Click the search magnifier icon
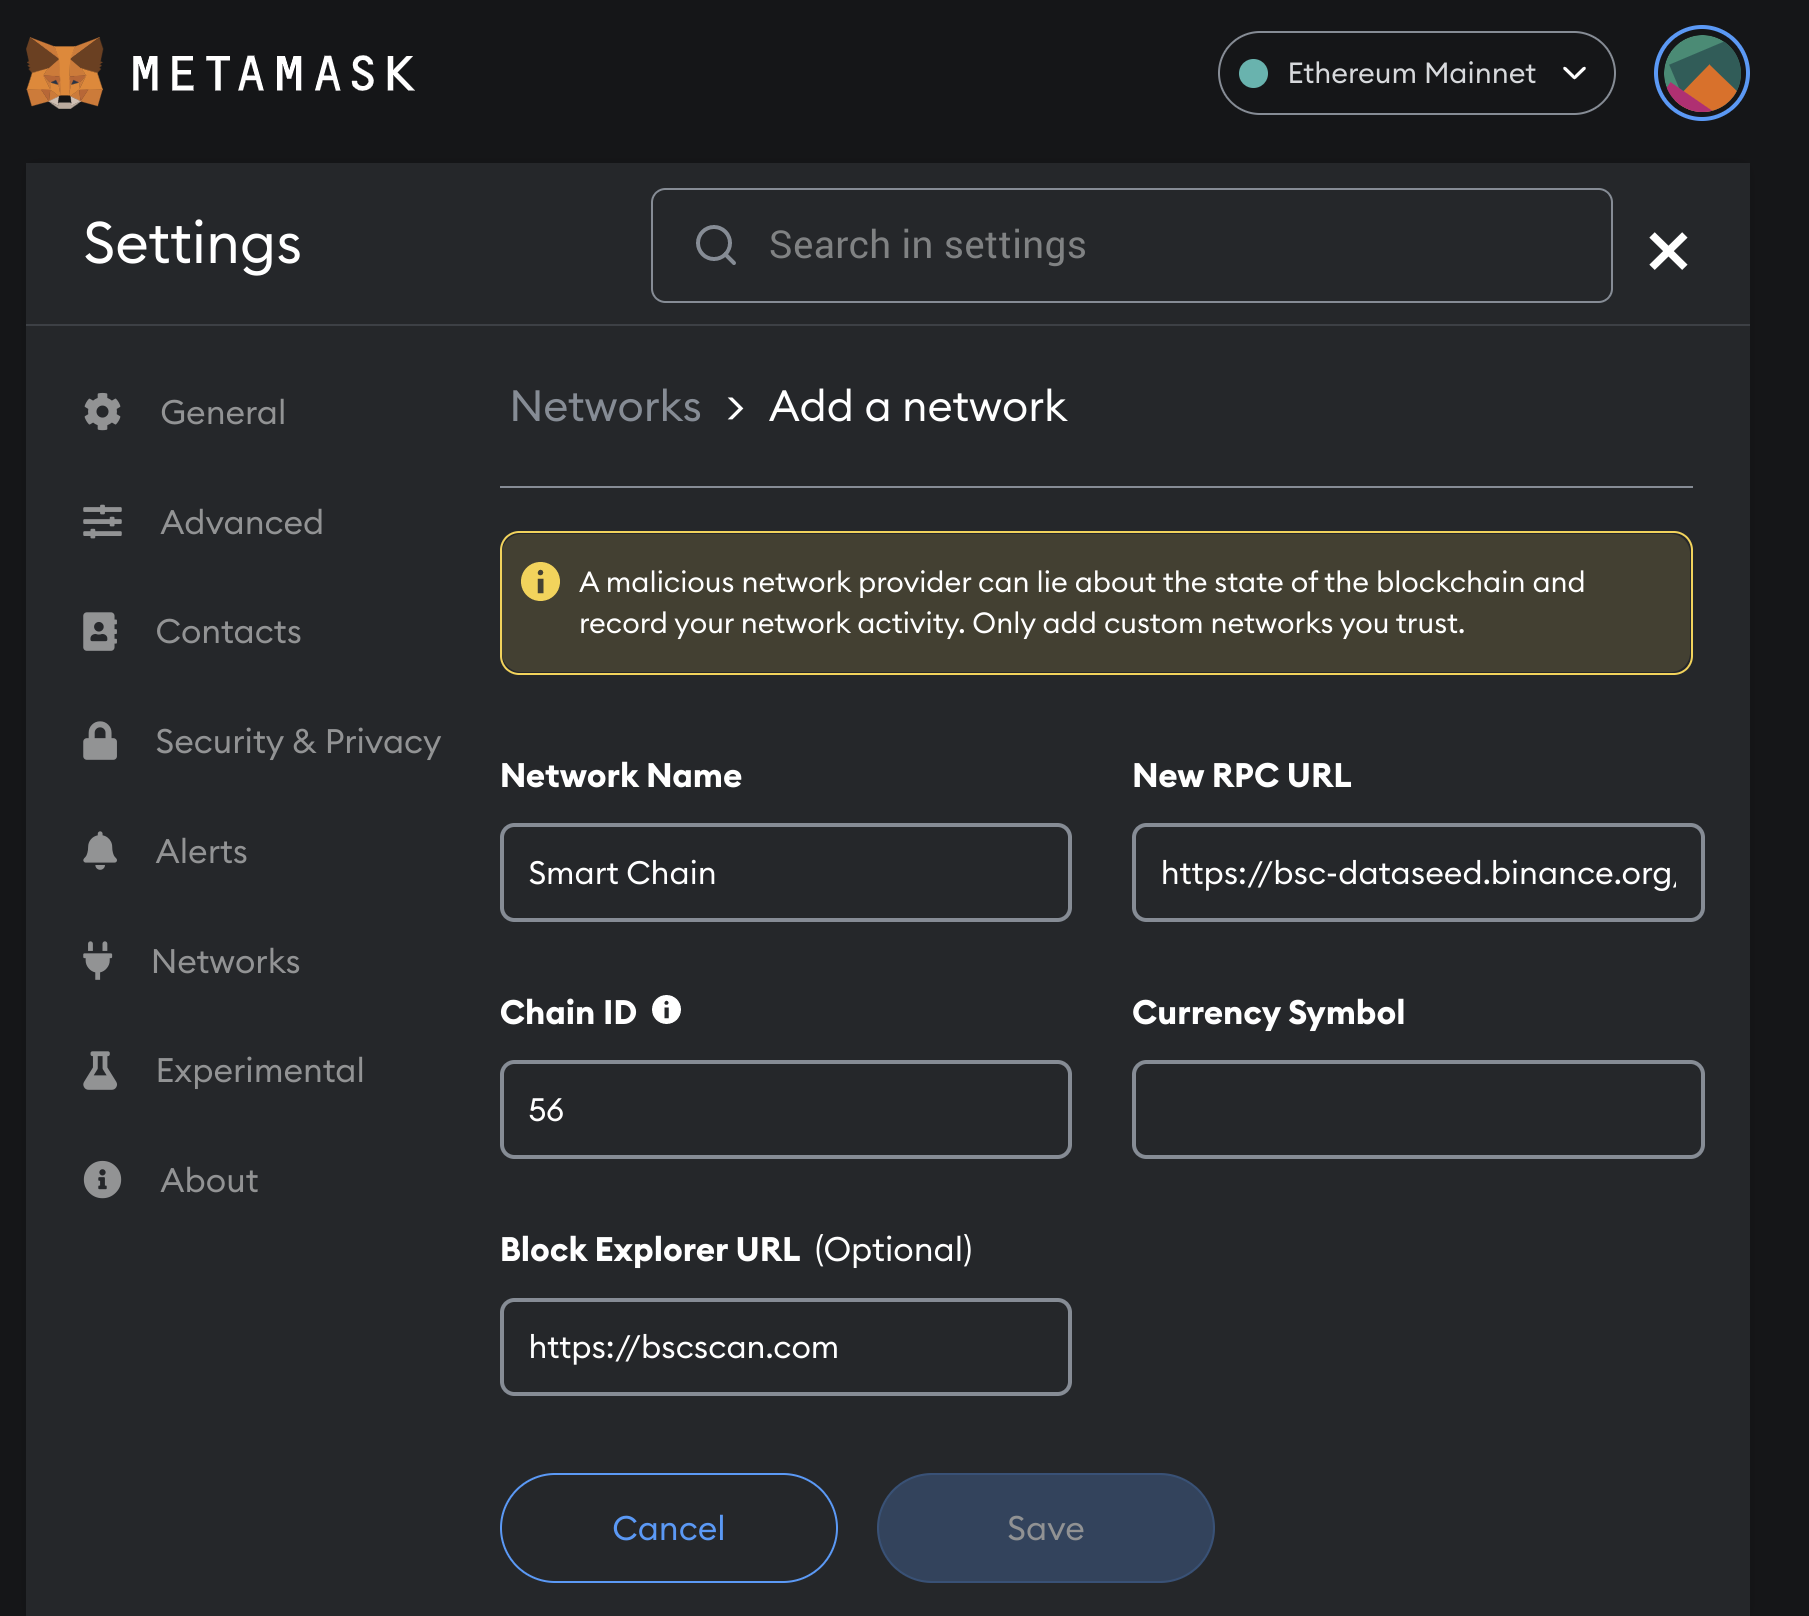The image size is (1809, 1616). pos(716,245)
